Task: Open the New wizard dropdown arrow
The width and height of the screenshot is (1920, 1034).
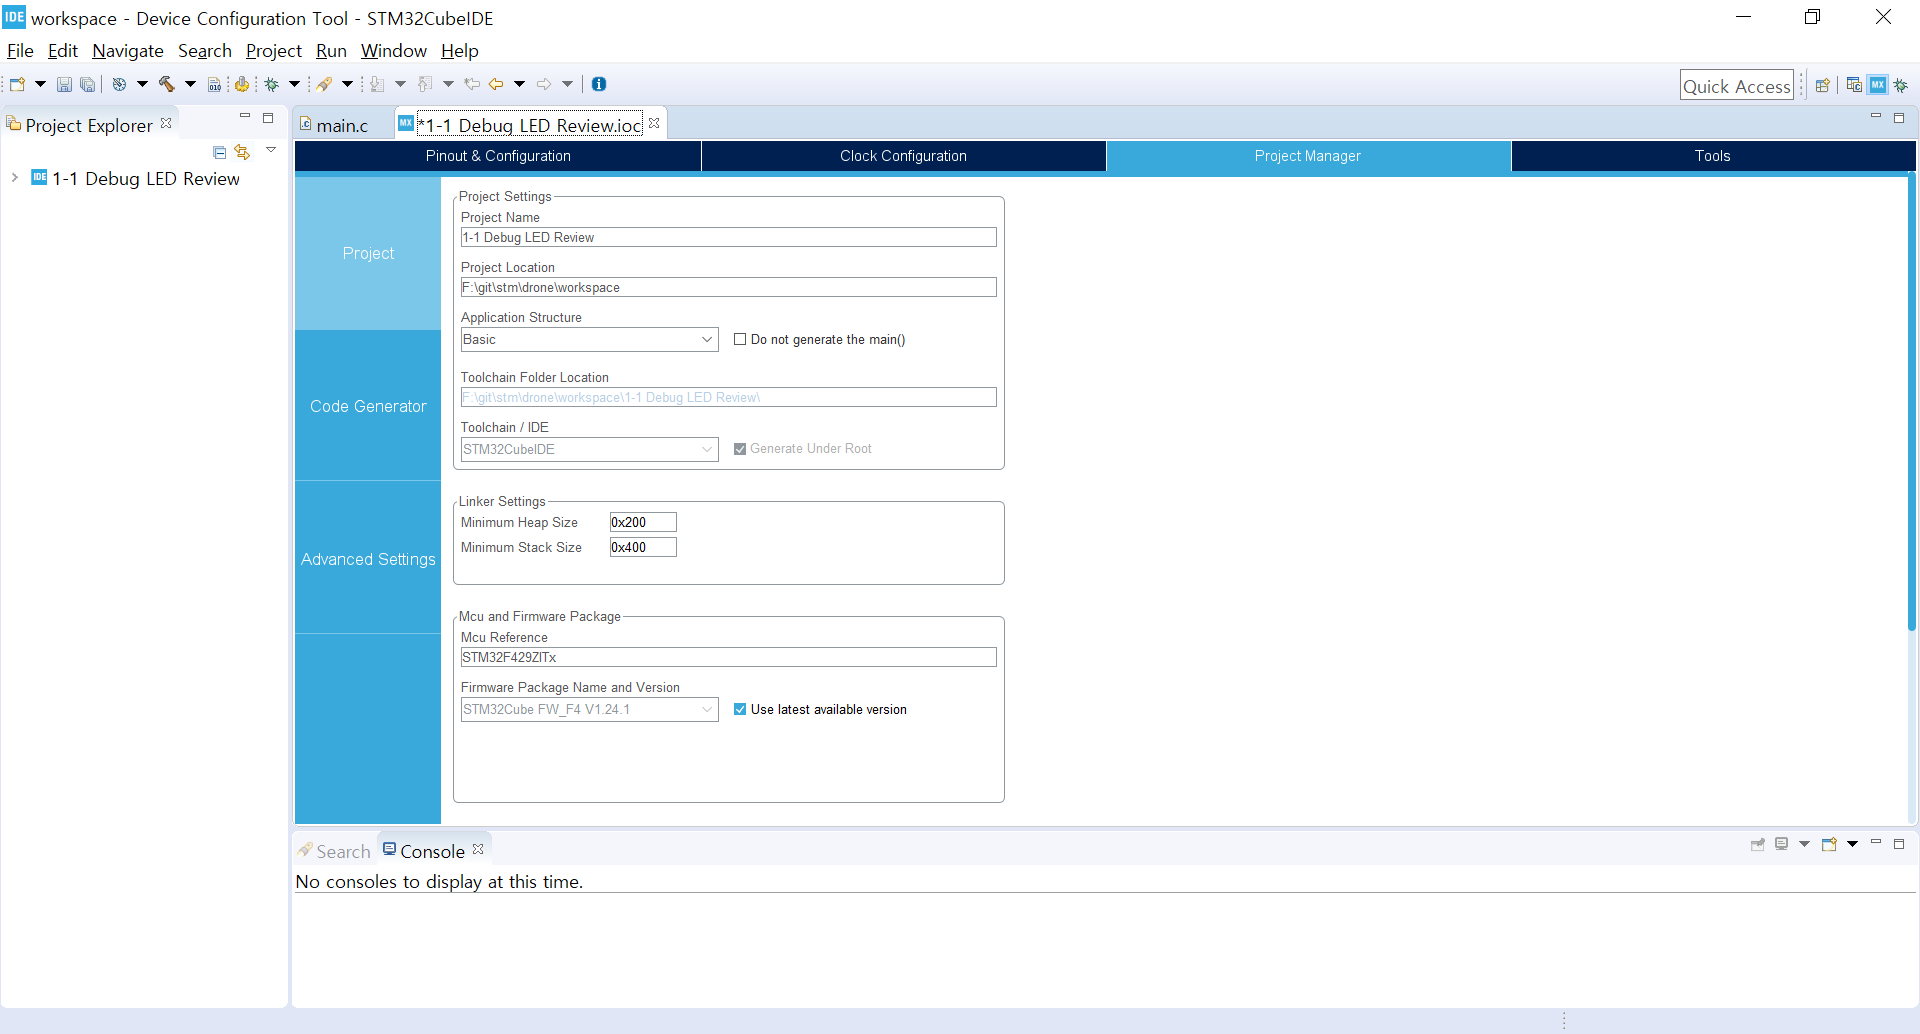Action: [40, 84]
